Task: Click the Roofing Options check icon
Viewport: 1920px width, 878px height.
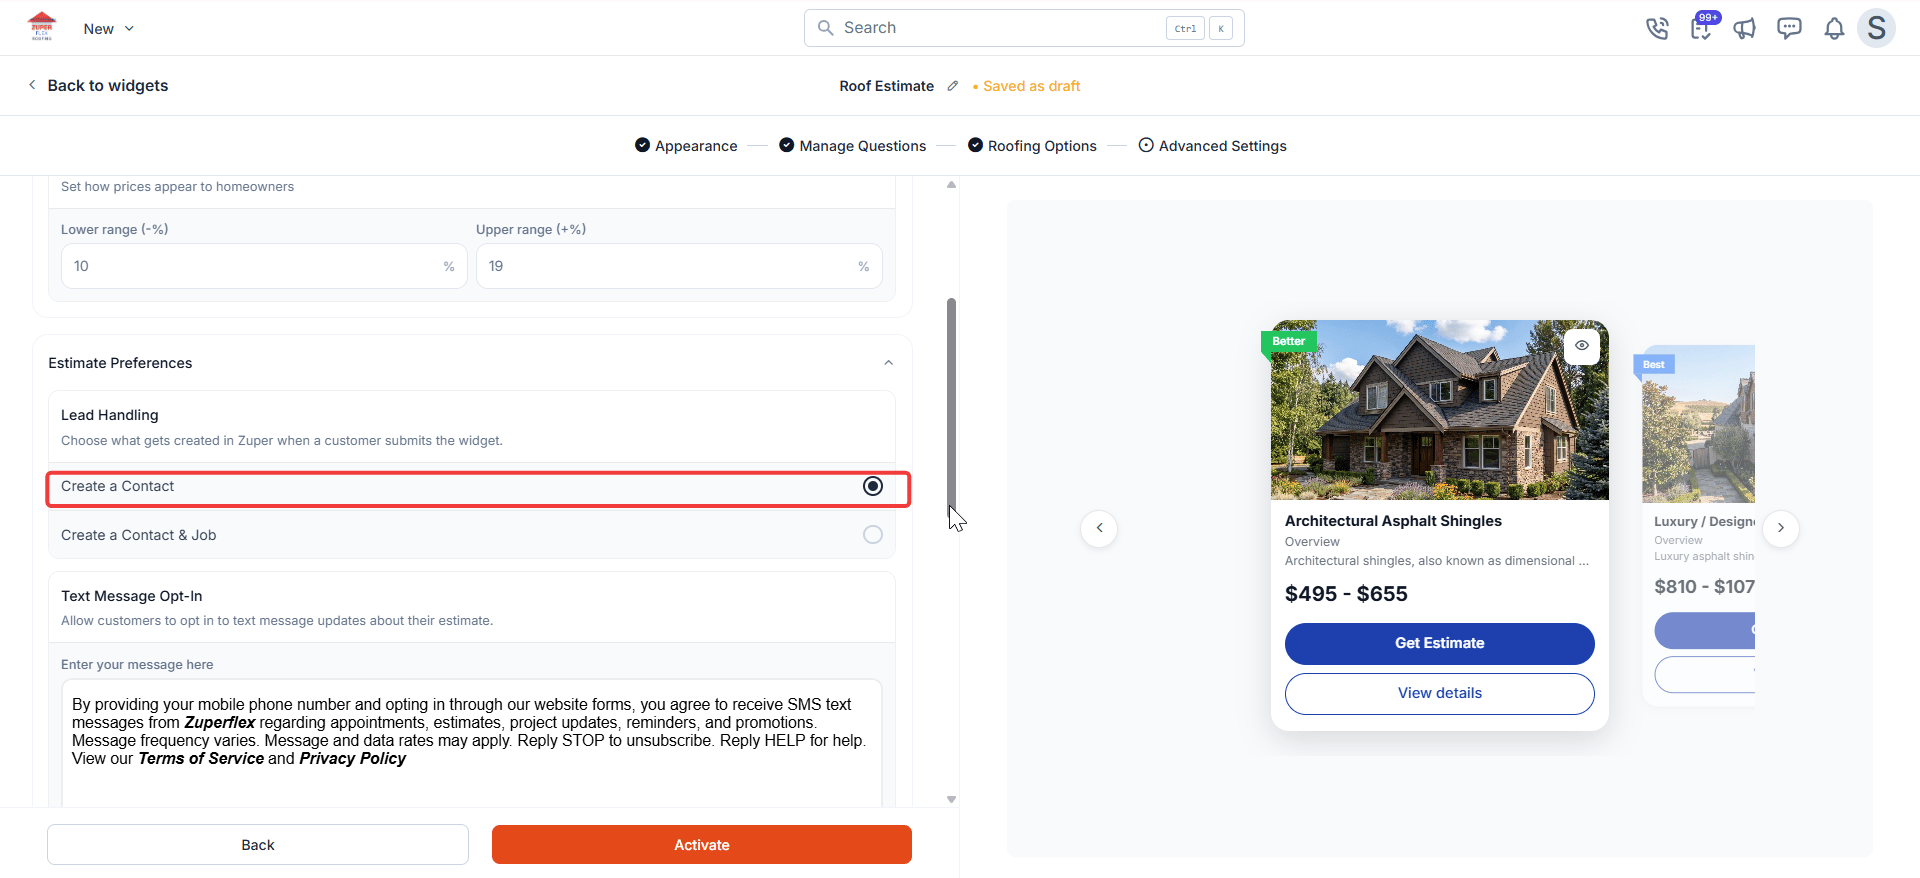Action: coord(975,145)
